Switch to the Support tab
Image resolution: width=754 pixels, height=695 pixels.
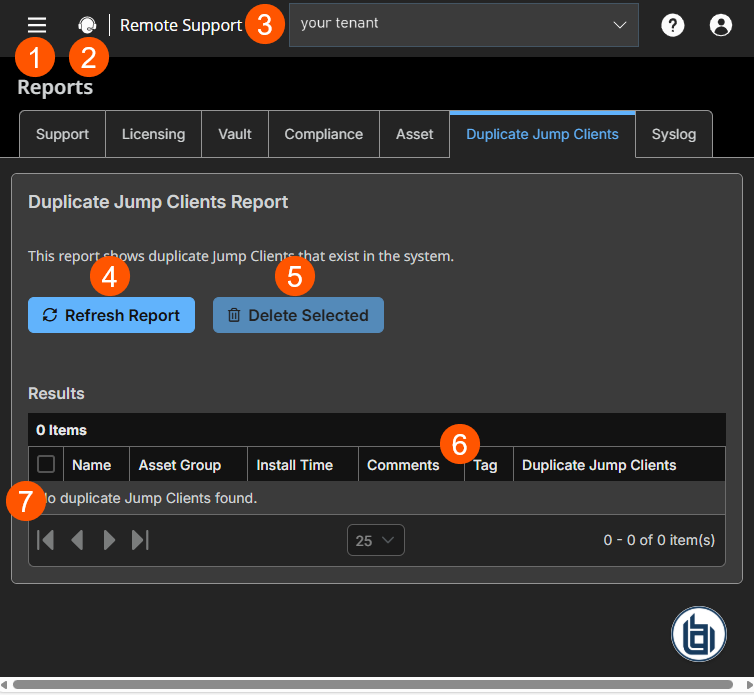coord(63,134)
